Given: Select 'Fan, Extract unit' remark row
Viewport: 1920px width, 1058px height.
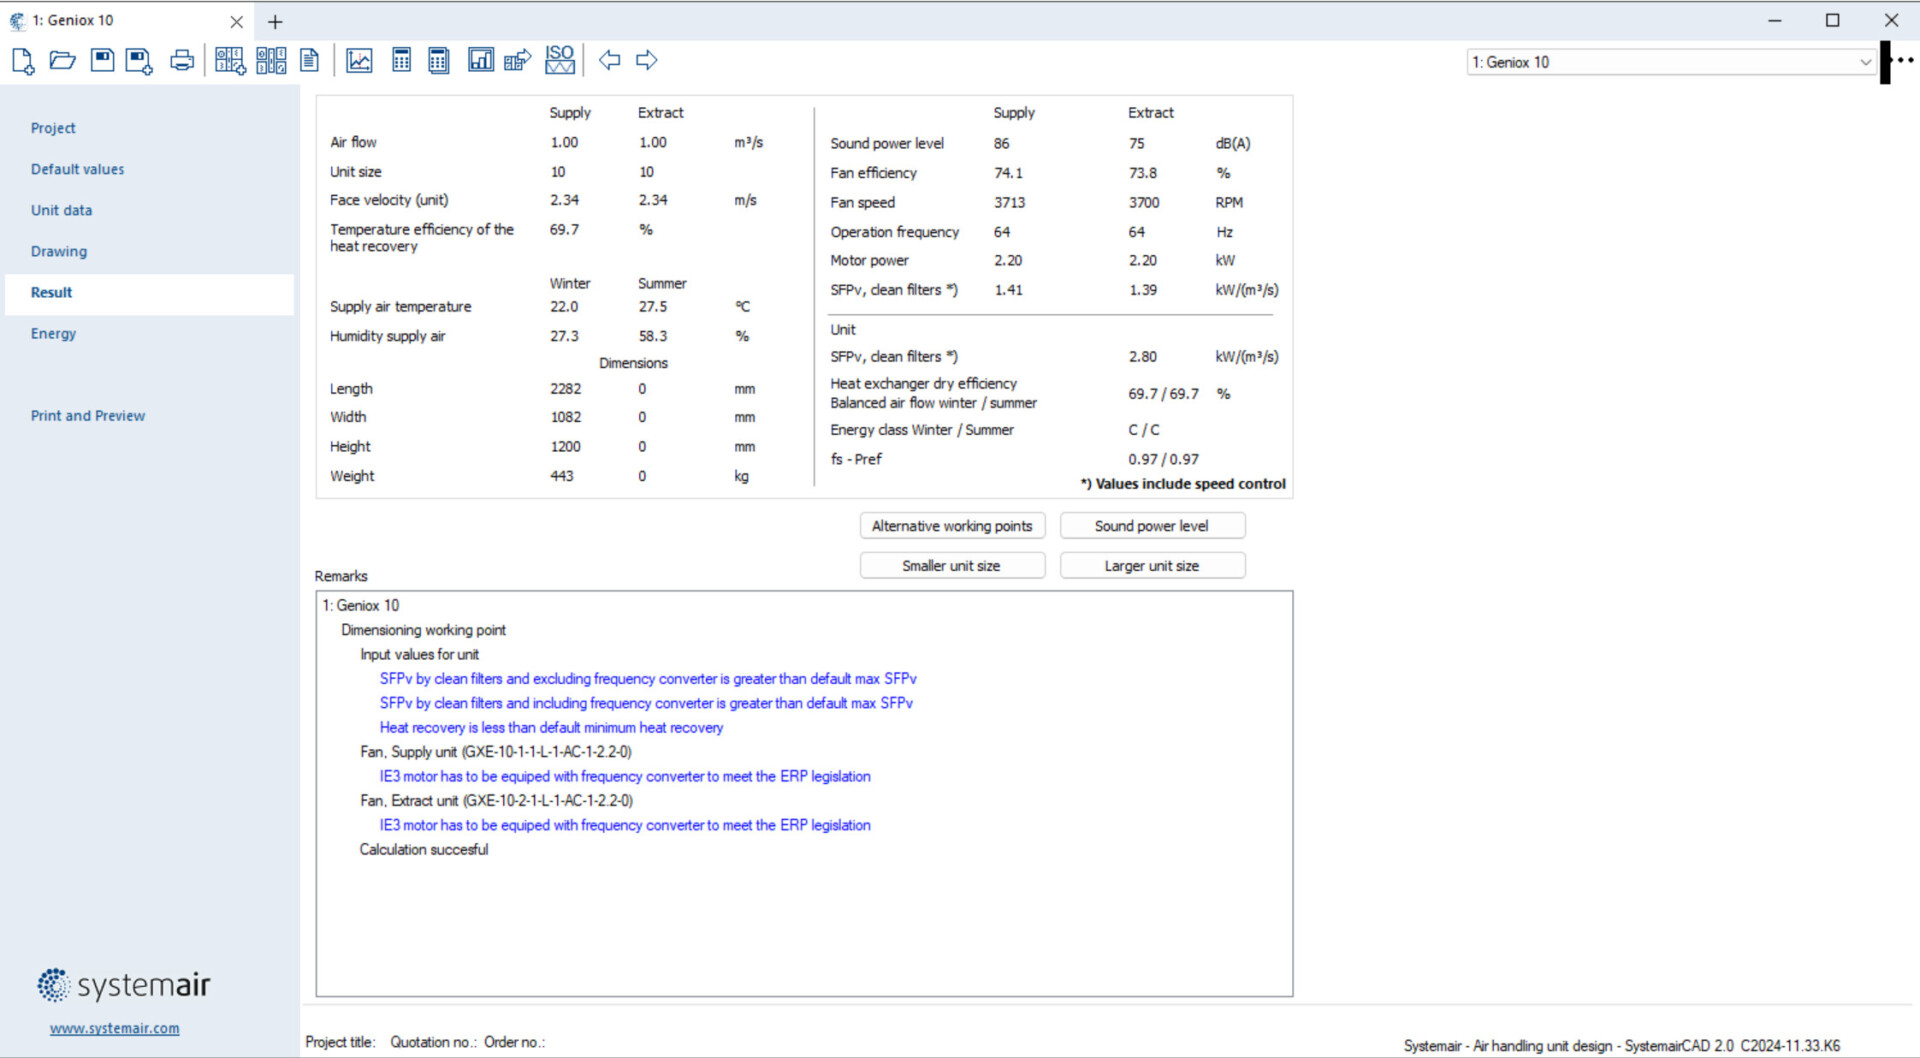Looking at the screenshot, I should 496,801.
